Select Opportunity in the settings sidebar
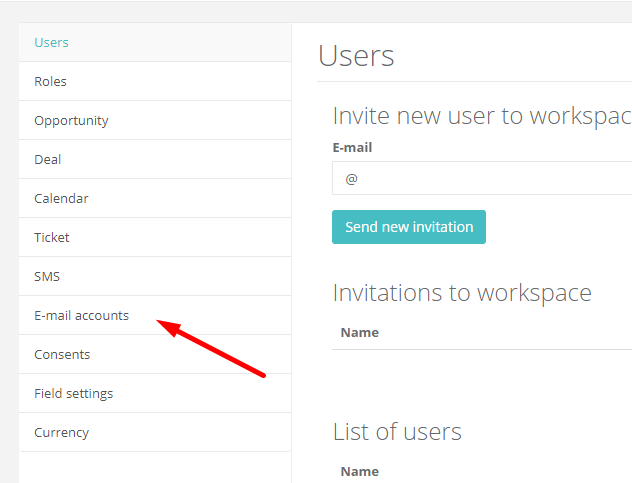This screenshot has width=632, height=483. tap(155, 121)
